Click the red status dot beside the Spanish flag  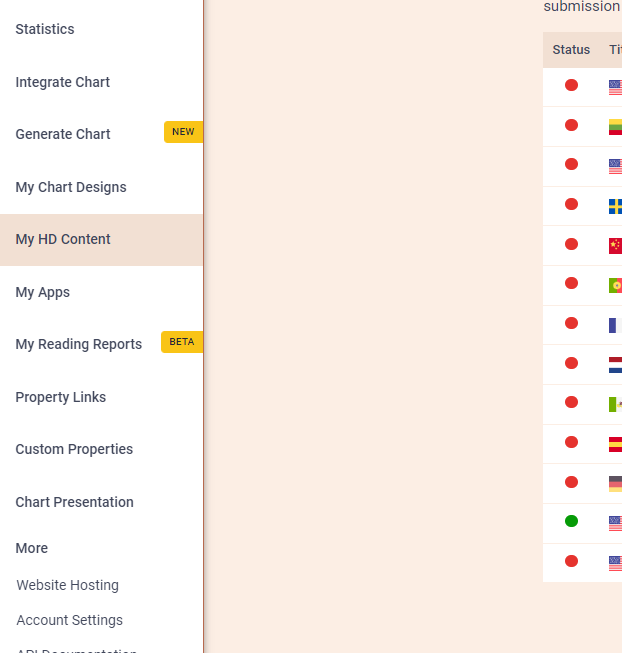[x=571, y=442]
